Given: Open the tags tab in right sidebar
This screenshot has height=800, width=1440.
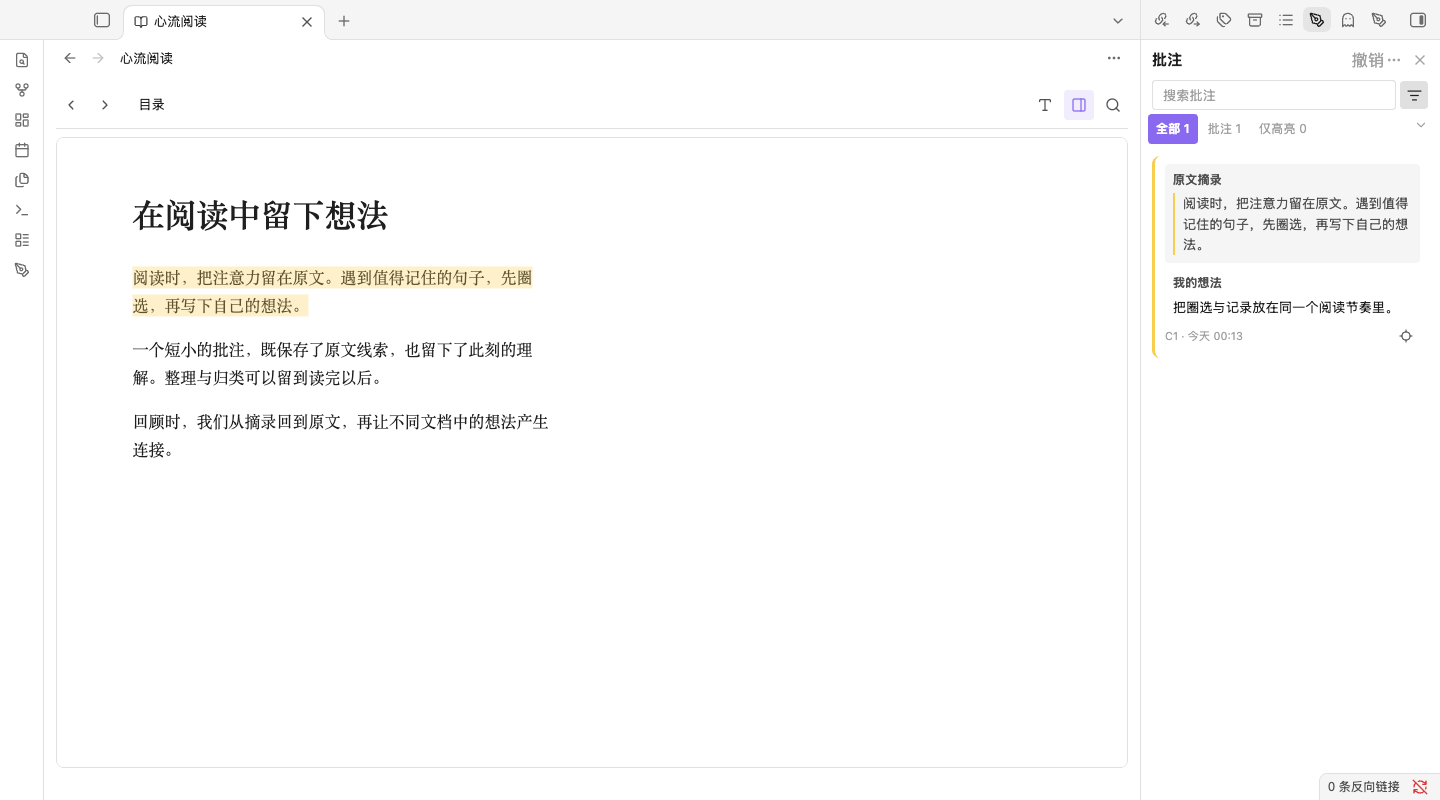Looking at the screenshot, I should point(1223,20).
